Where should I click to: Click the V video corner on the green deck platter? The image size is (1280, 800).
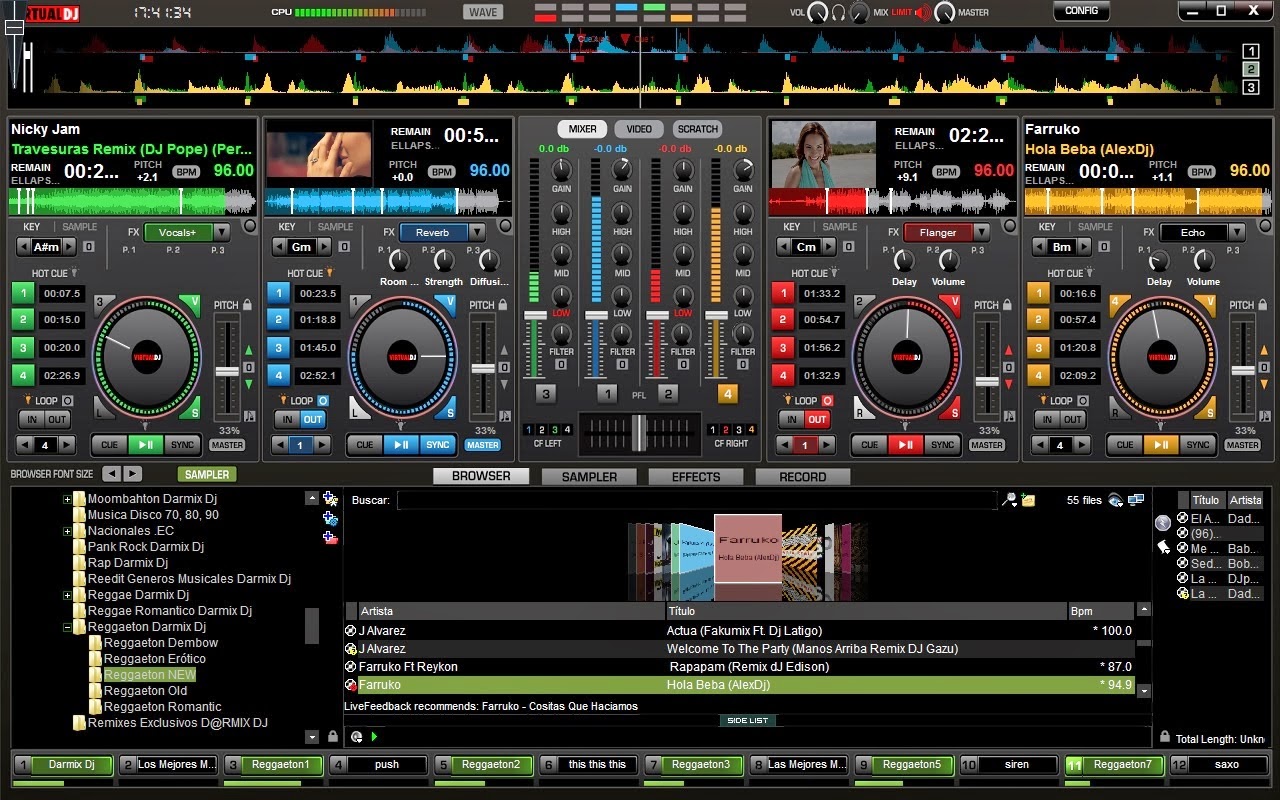click(x=191, y=303)
